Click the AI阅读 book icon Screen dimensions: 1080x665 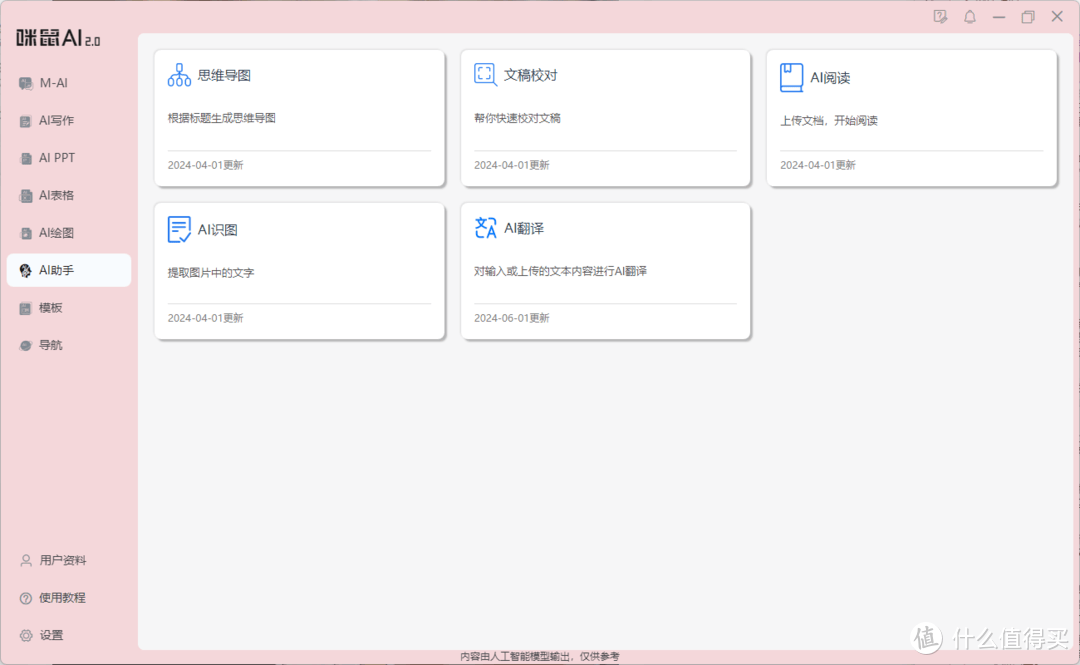click(791, 77)
